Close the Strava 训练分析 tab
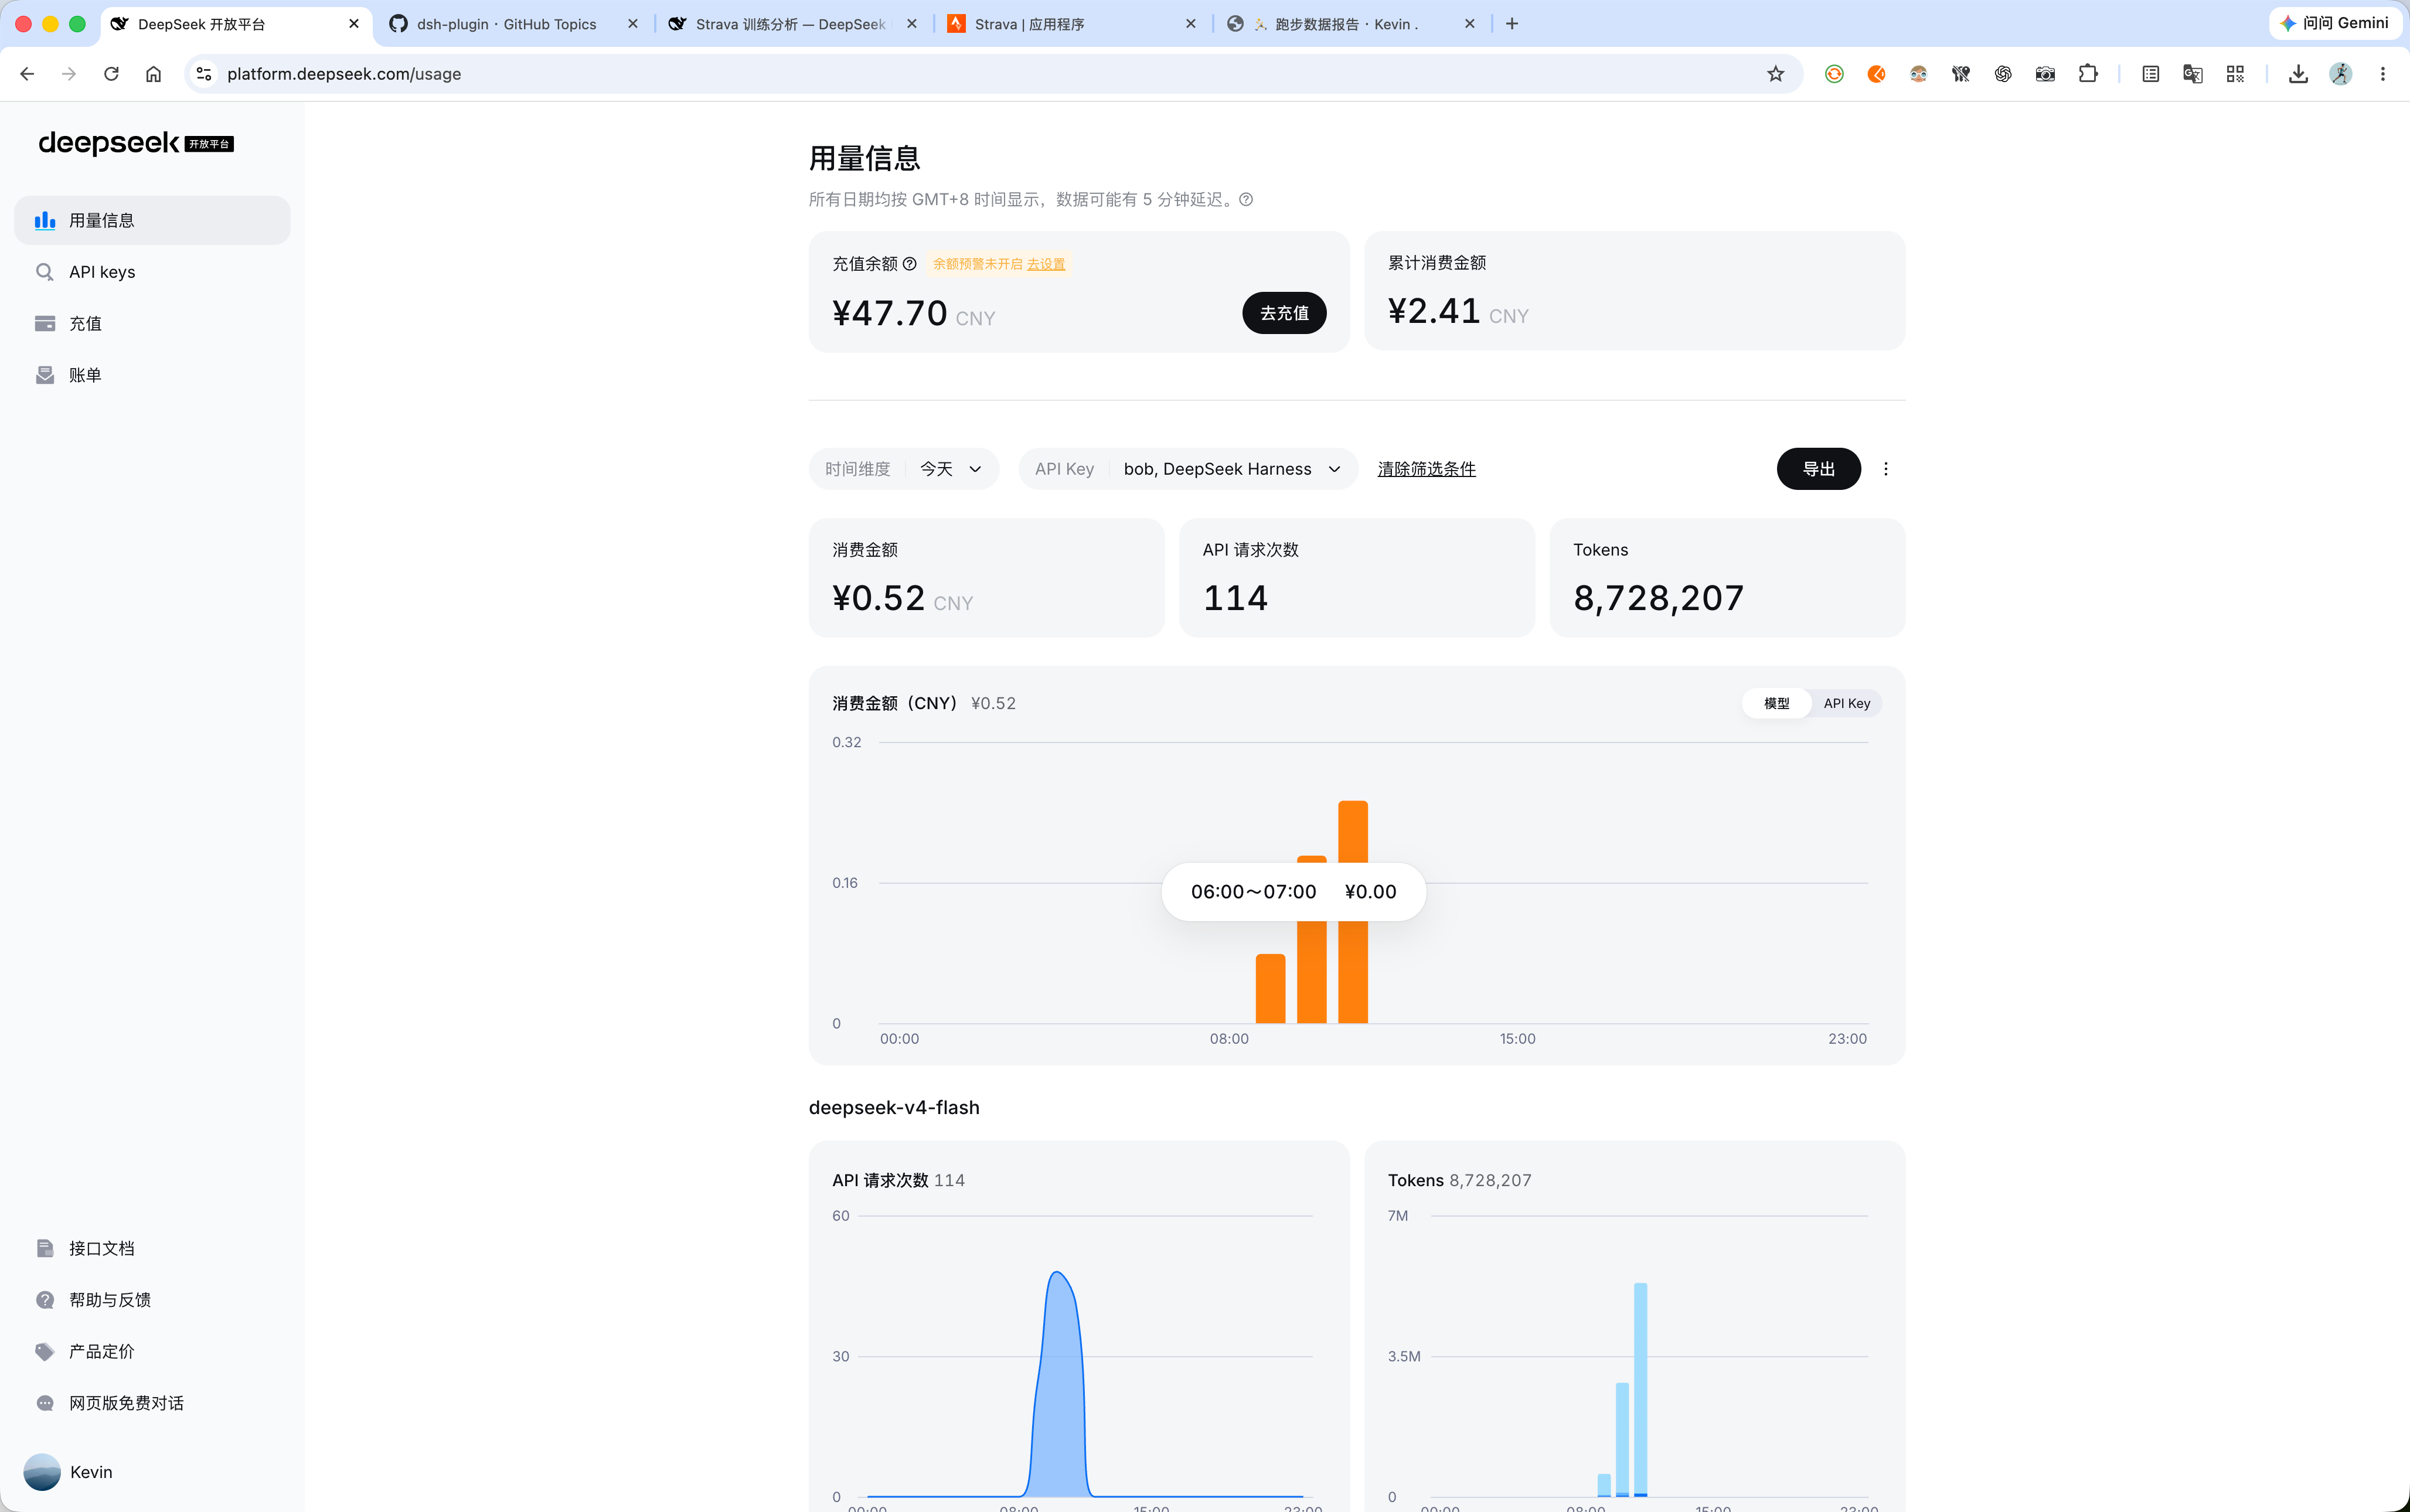 pyautogui.click(x=912, y=24)
